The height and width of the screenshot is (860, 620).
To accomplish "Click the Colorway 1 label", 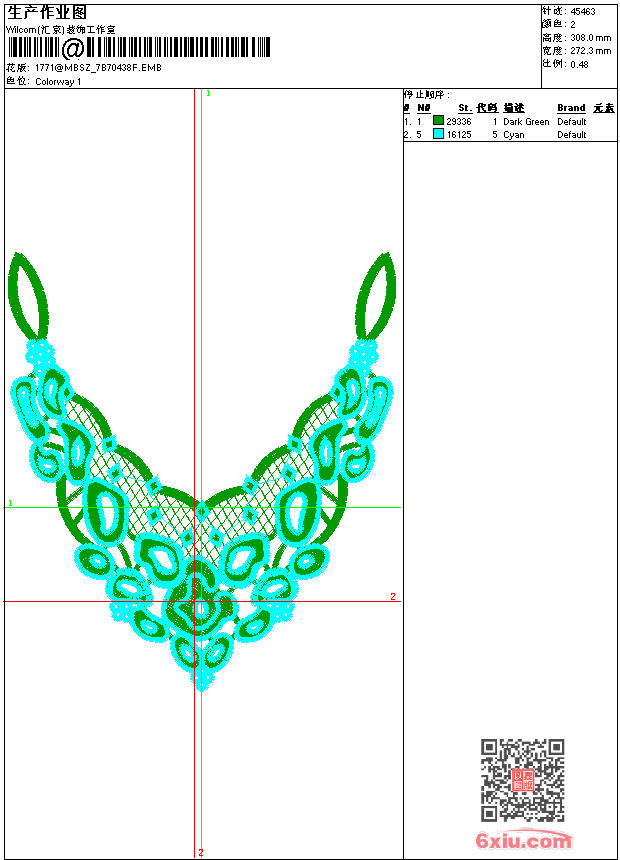I will pos(58,81).
